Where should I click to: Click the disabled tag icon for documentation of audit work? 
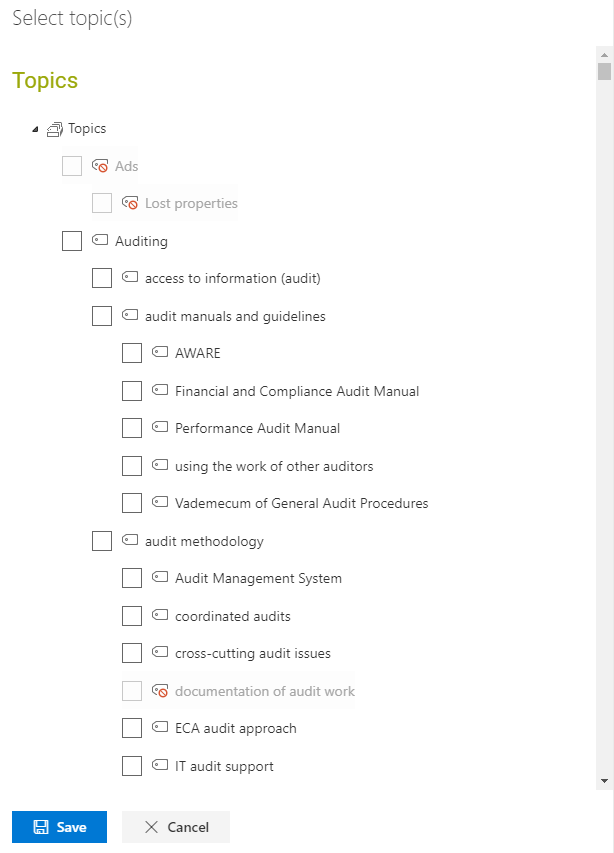coord(159,691)
